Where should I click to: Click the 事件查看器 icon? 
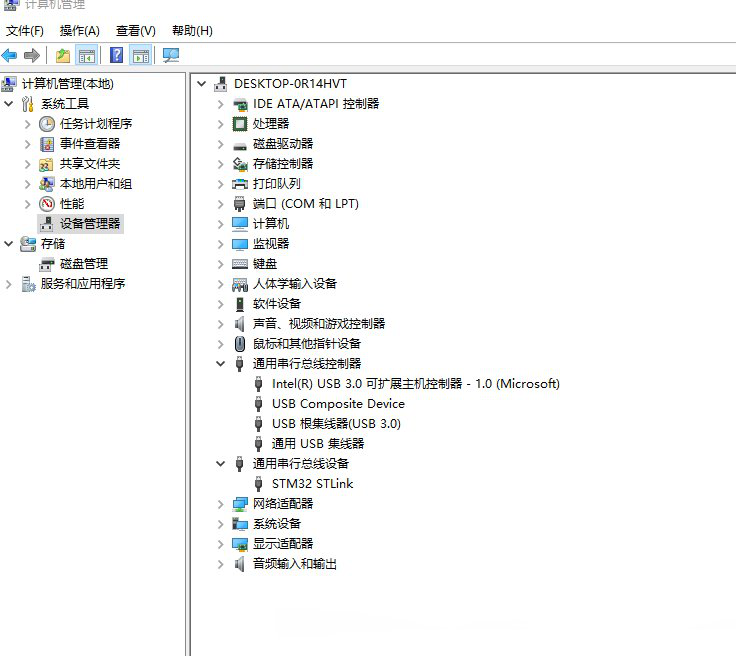coord(46,144)
